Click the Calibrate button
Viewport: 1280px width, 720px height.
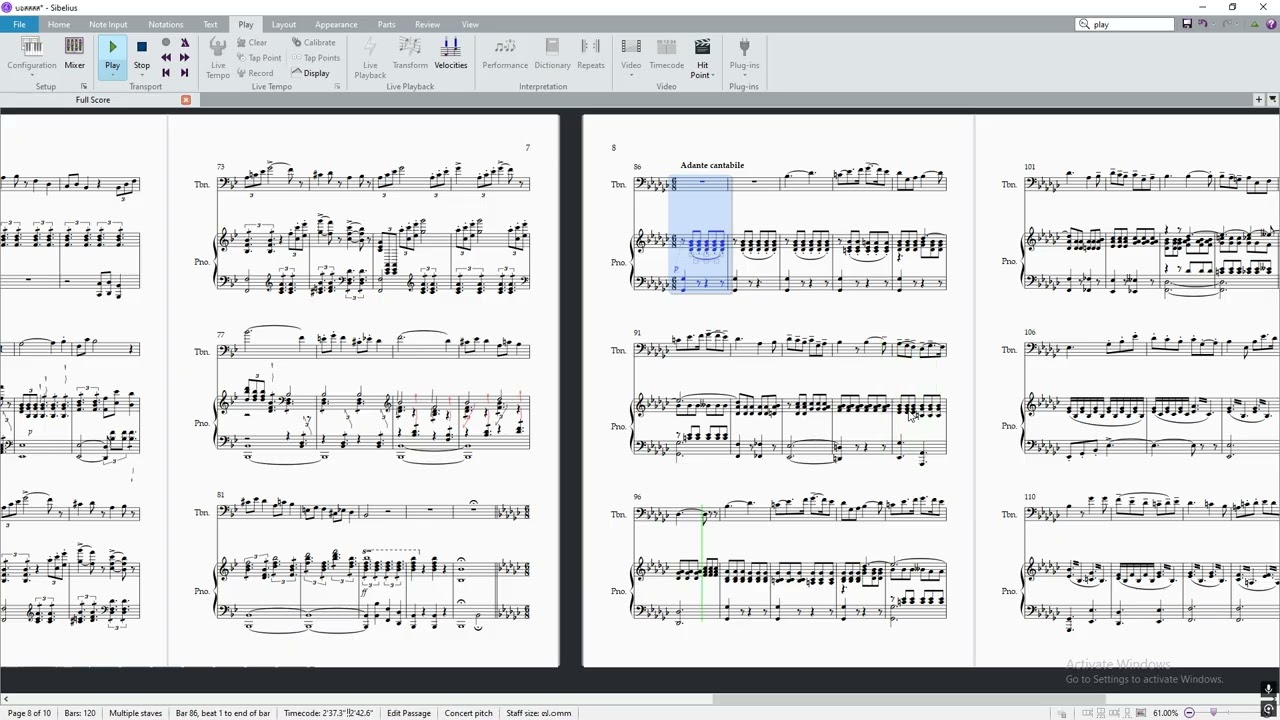tap(314, 43)
